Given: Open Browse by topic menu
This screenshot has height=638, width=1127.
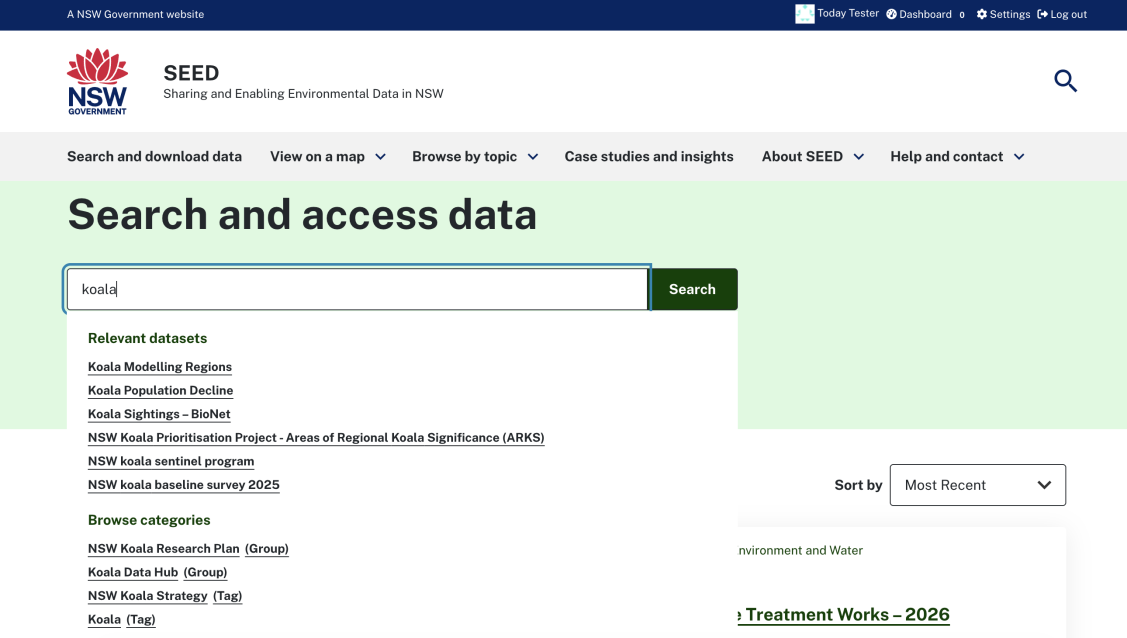Looking at the screenshot, I should pyautogui.click(x=464, y=157).
